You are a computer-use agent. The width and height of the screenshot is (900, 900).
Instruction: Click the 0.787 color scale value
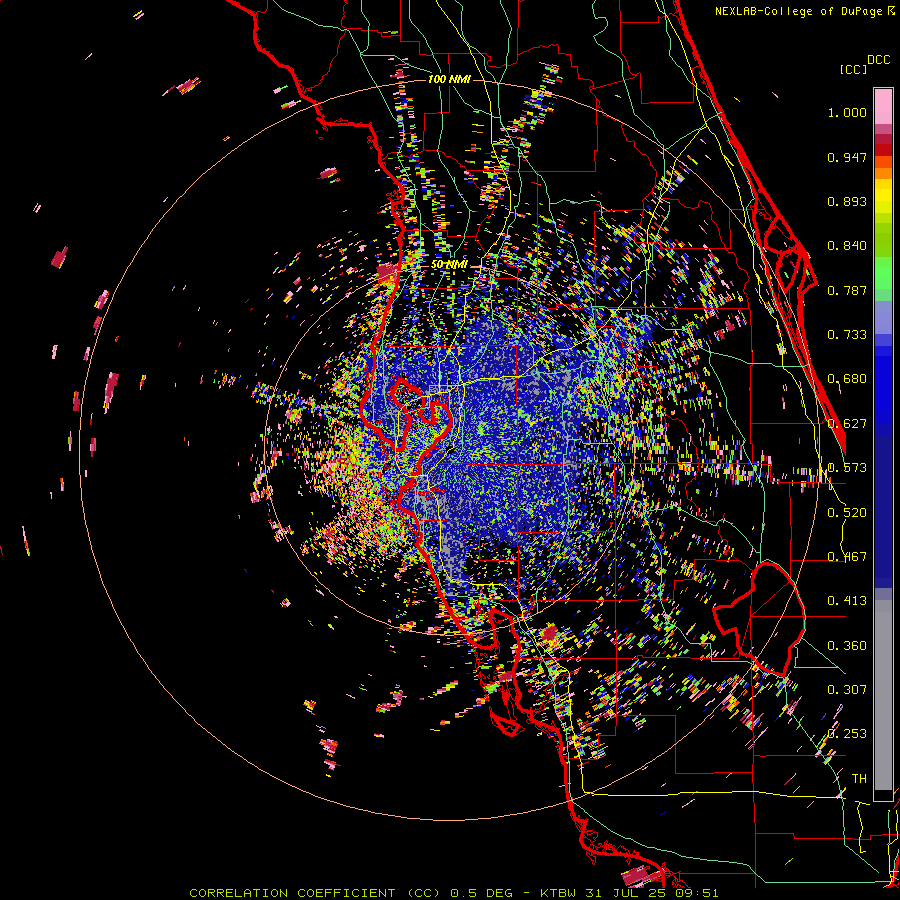847,290
